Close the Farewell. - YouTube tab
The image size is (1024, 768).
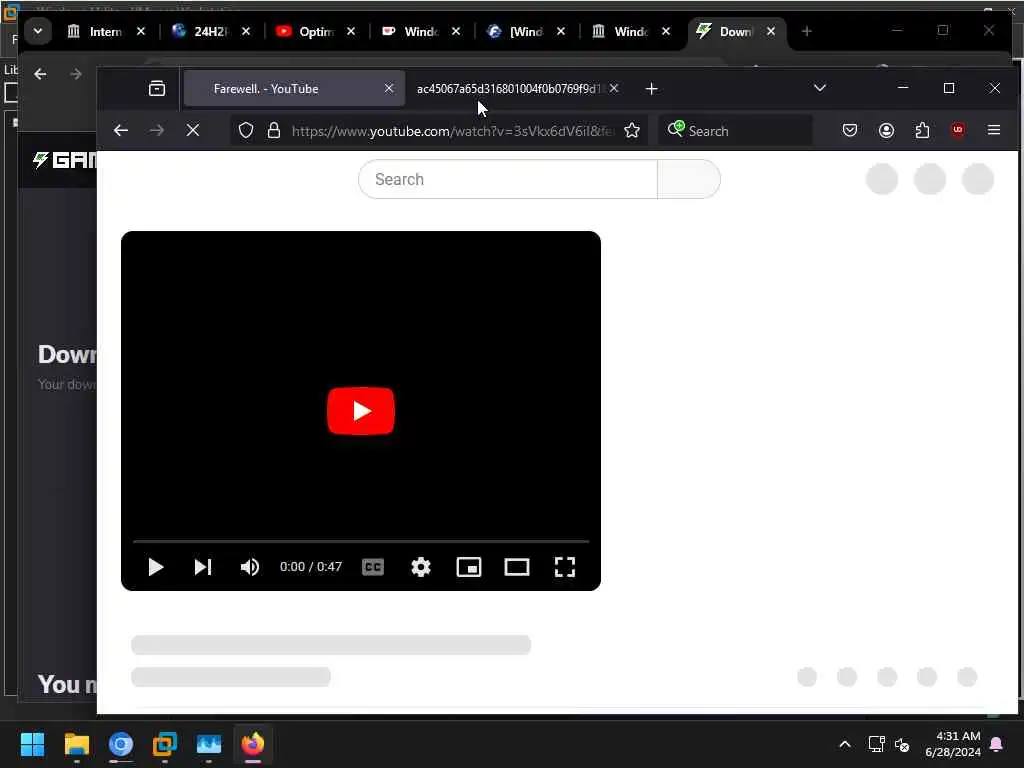[389, 88]
